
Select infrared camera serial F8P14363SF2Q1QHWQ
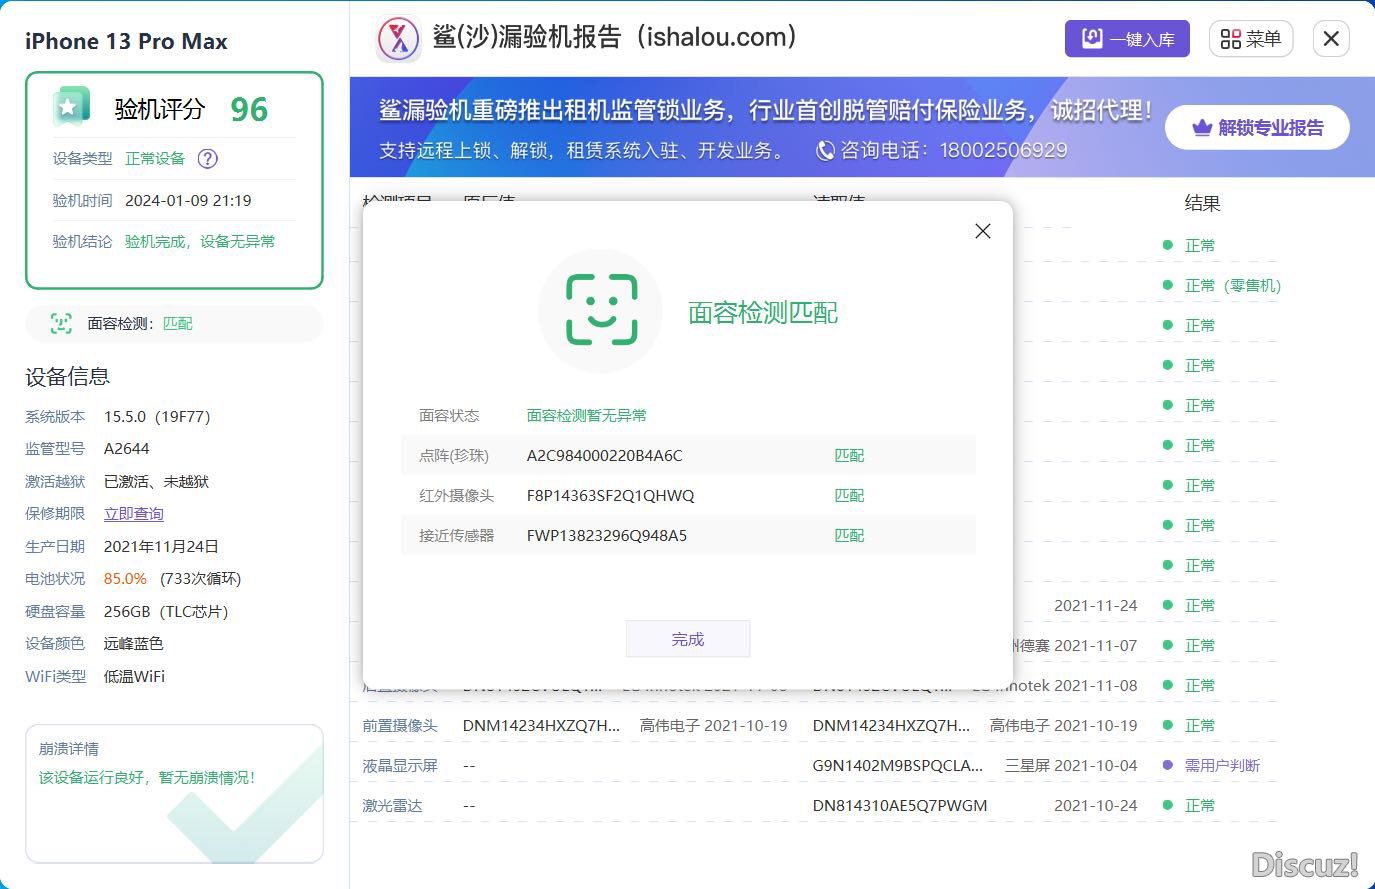coord(610,495)
